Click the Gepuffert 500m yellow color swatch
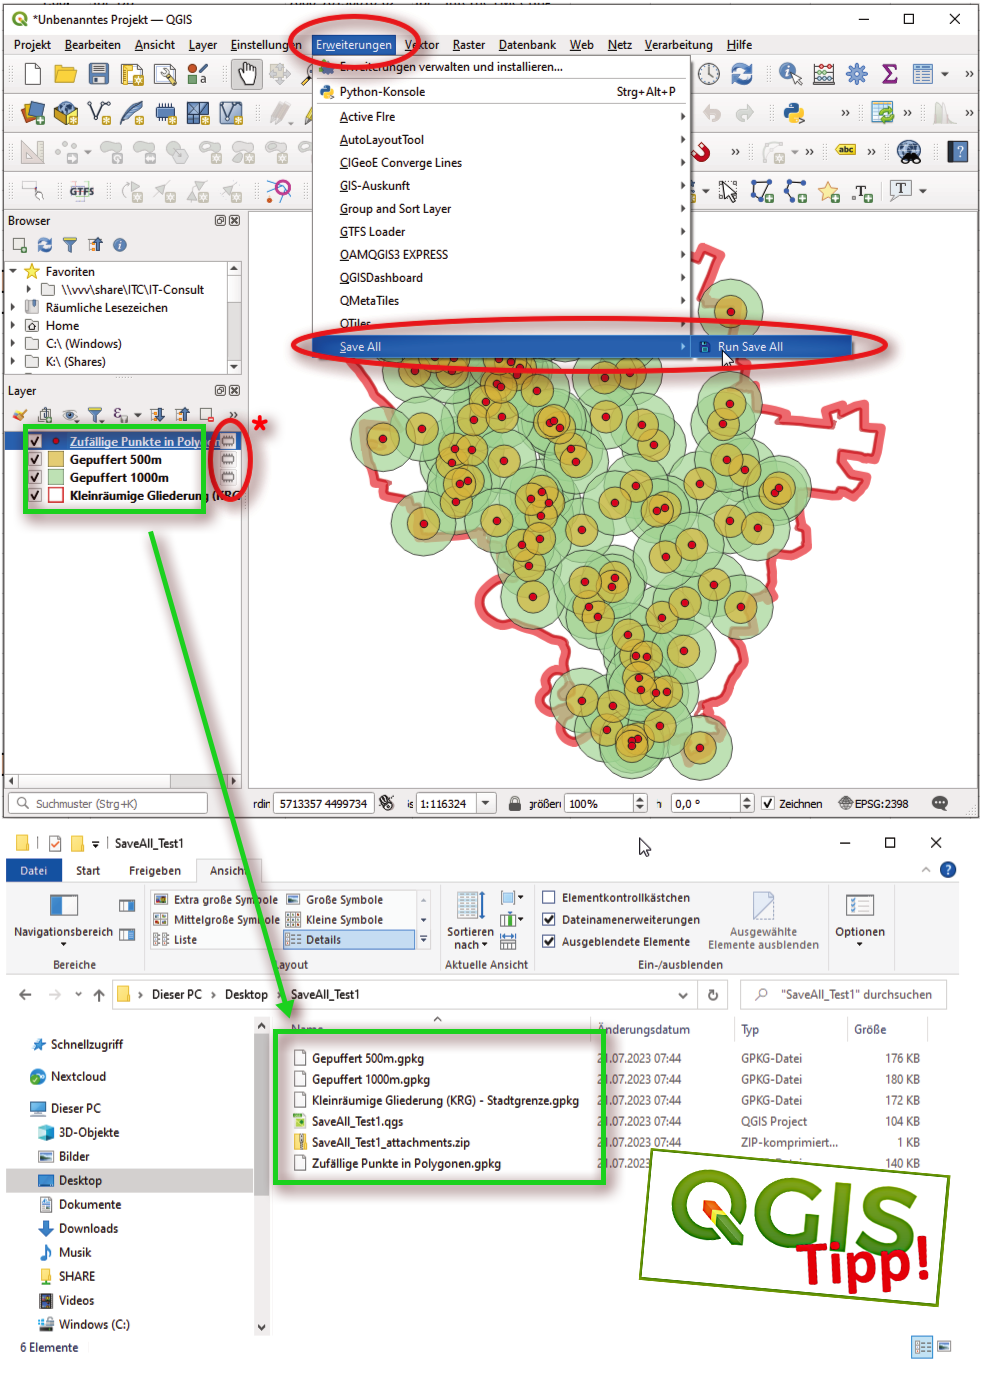Screen dimensions: 982x1384 point(56,459)
